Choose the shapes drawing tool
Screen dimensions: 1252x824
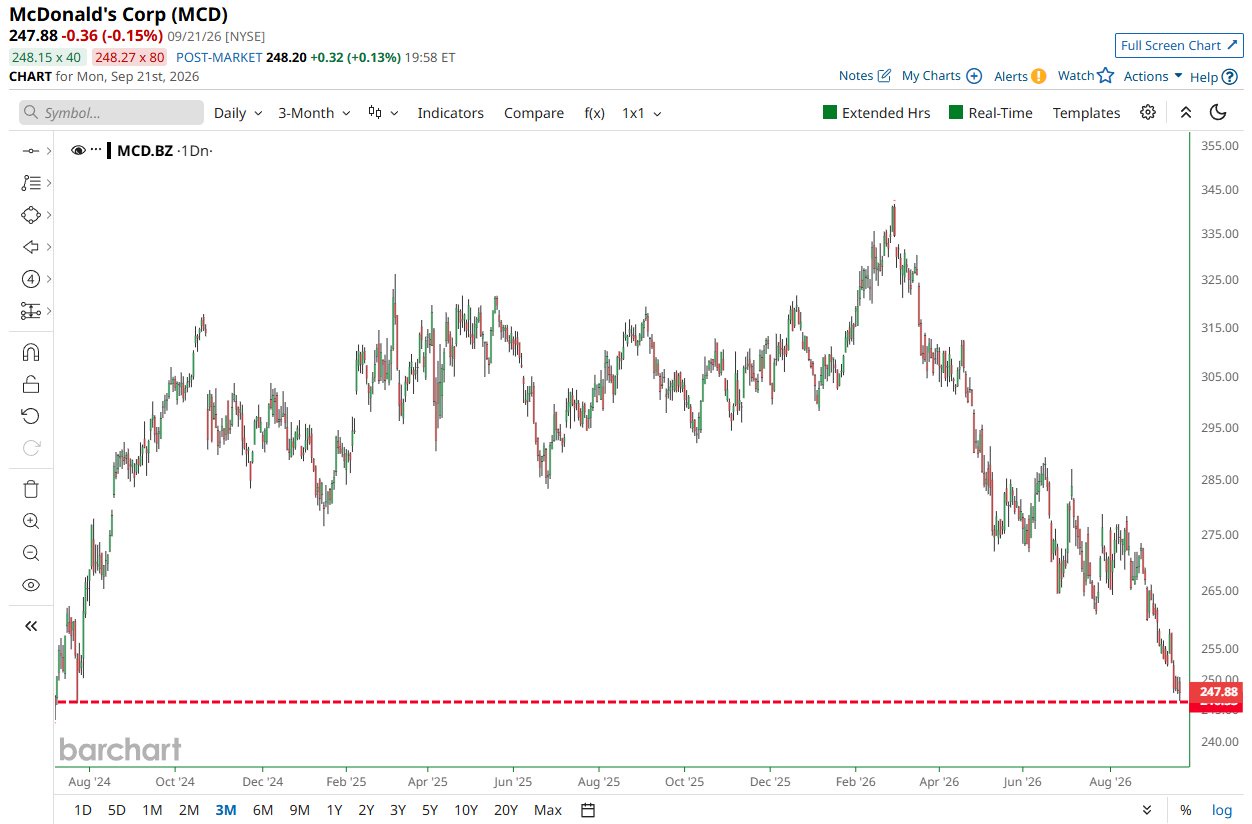[30, 215]
